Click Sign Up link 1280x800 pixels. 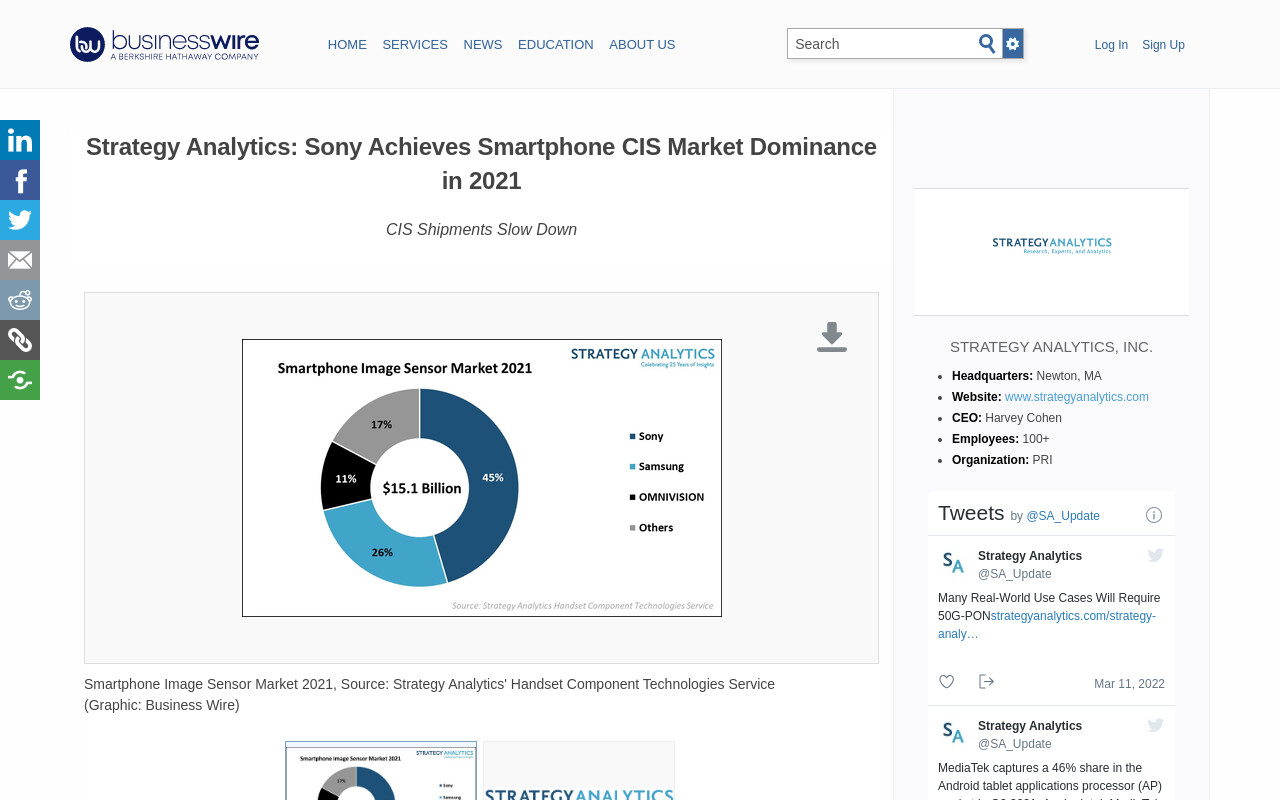point(1163,45)
